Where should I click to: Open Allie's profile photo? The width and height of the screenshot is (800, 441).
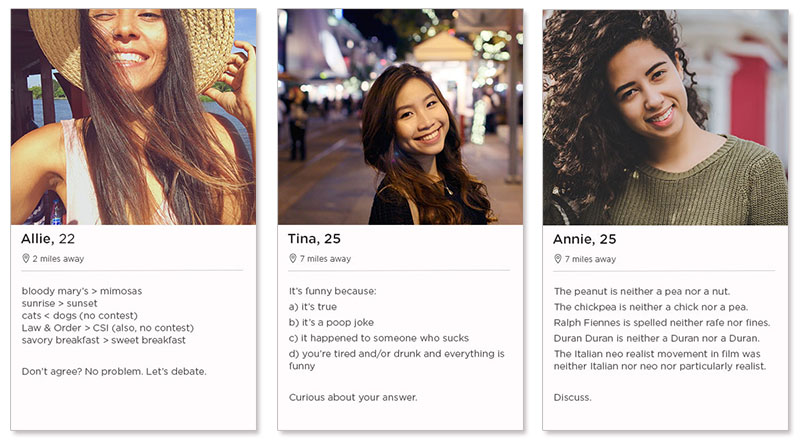click(133, 115)
